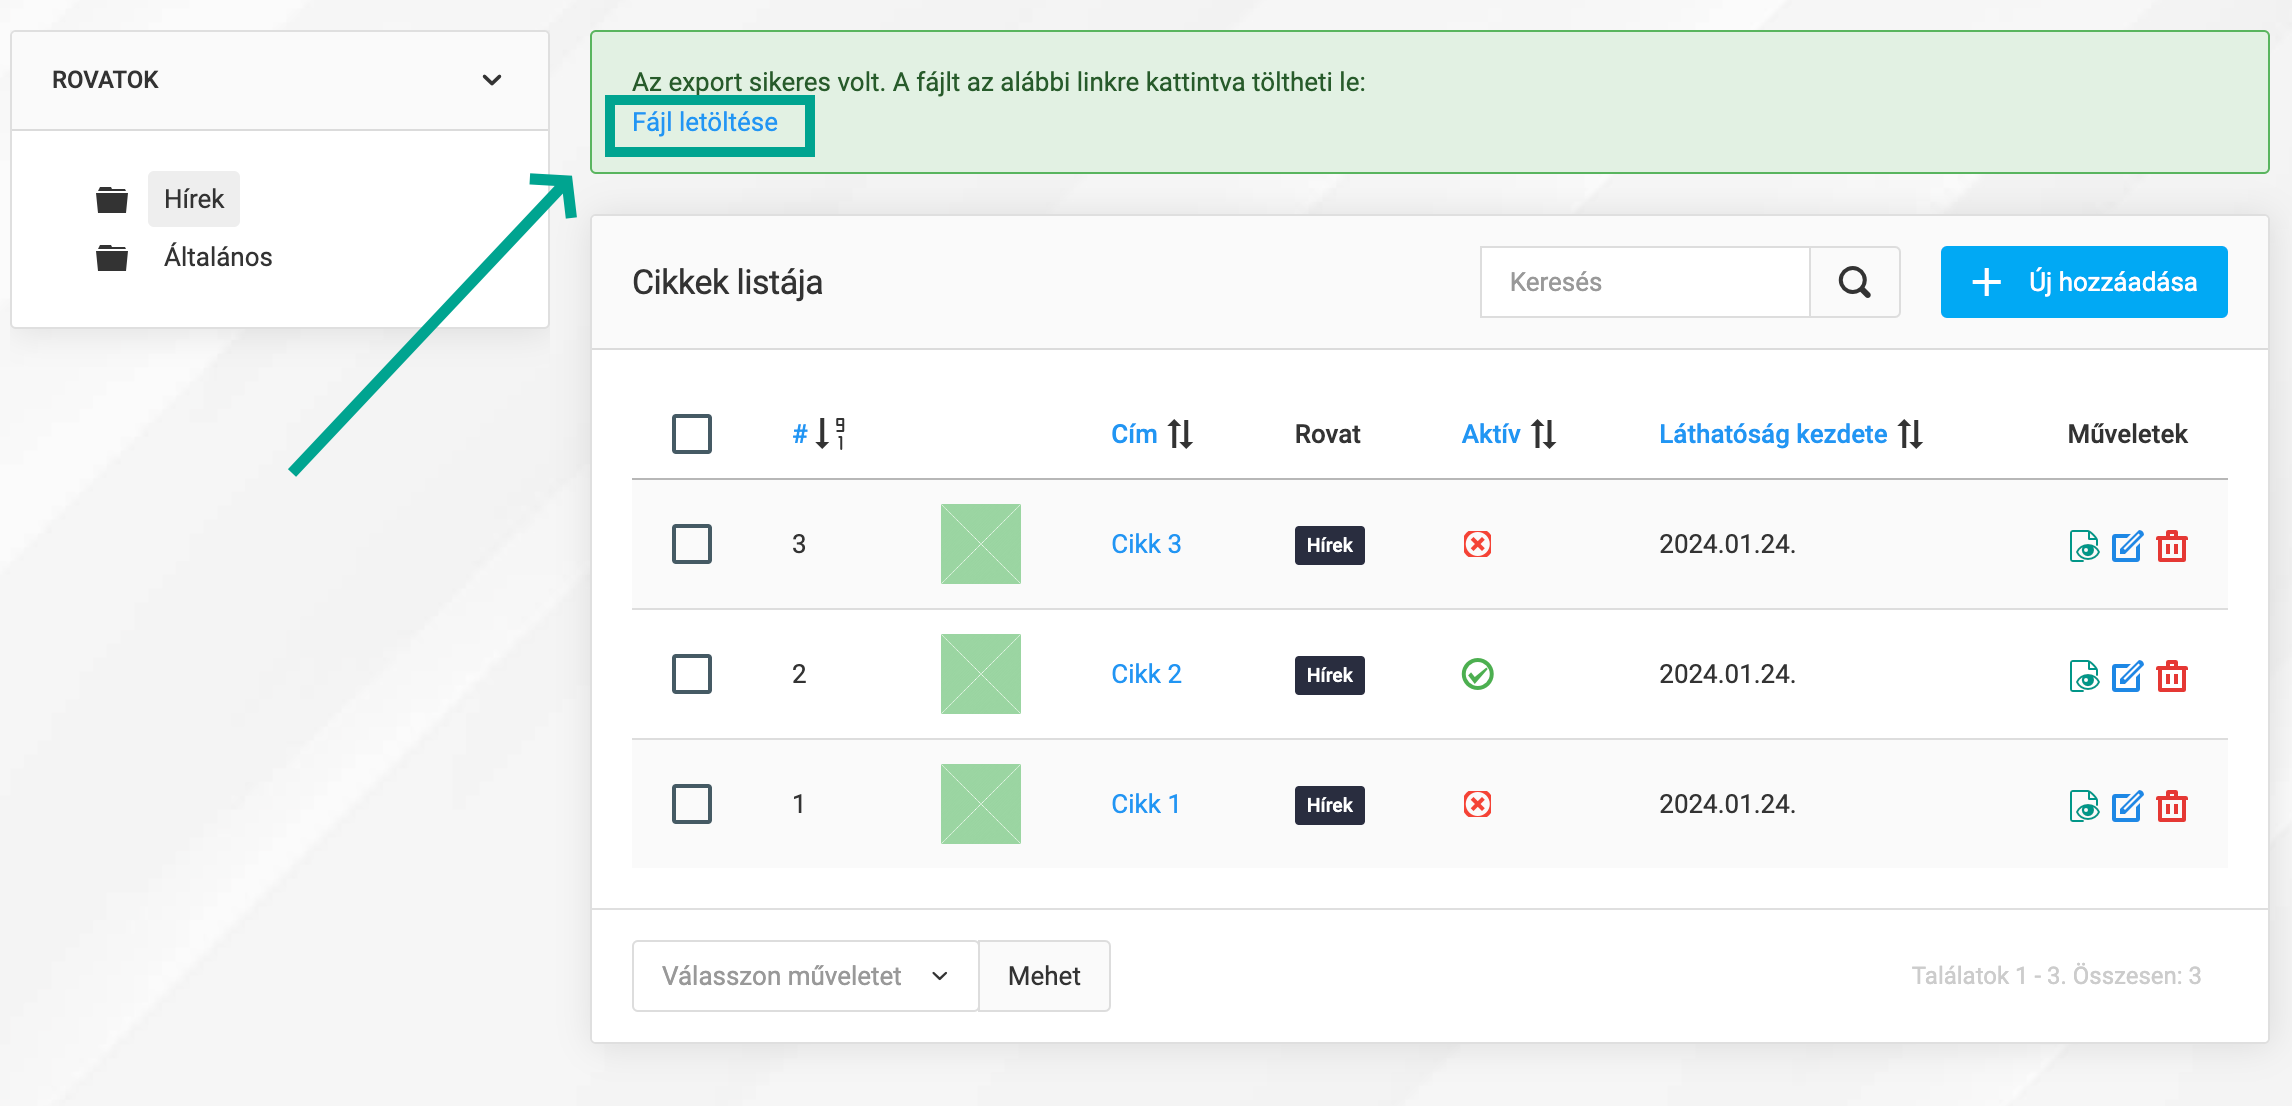Sort by Láthatóság kezdete arrows

pyautogui.click(x=1911, y=434)
